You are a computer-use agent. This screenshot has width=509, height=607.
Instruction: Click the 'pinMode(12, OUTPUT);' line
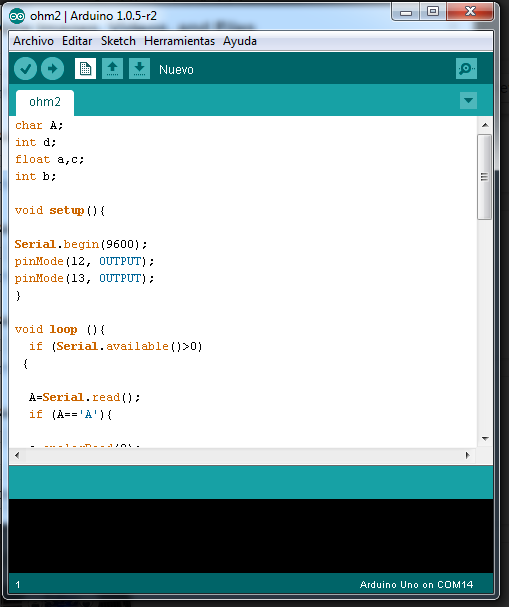pos(84,261)
